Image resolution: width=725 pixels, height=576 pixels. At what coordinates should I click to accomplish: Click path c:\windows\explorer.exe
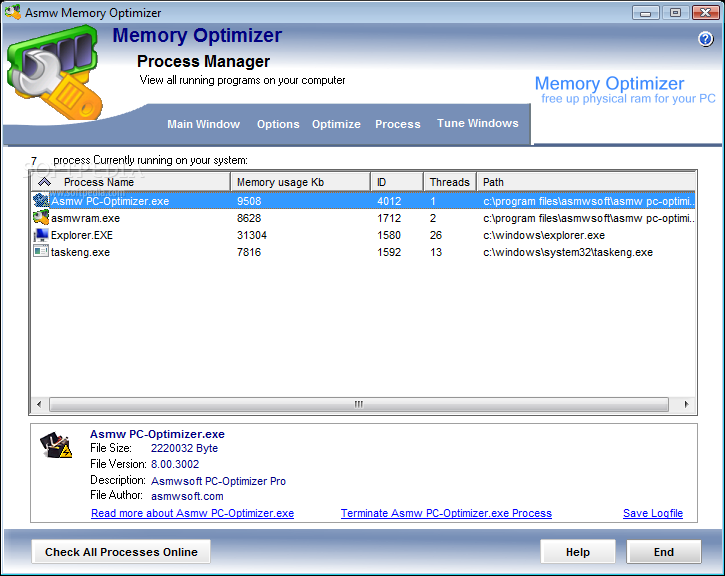(x=544, y=235)
